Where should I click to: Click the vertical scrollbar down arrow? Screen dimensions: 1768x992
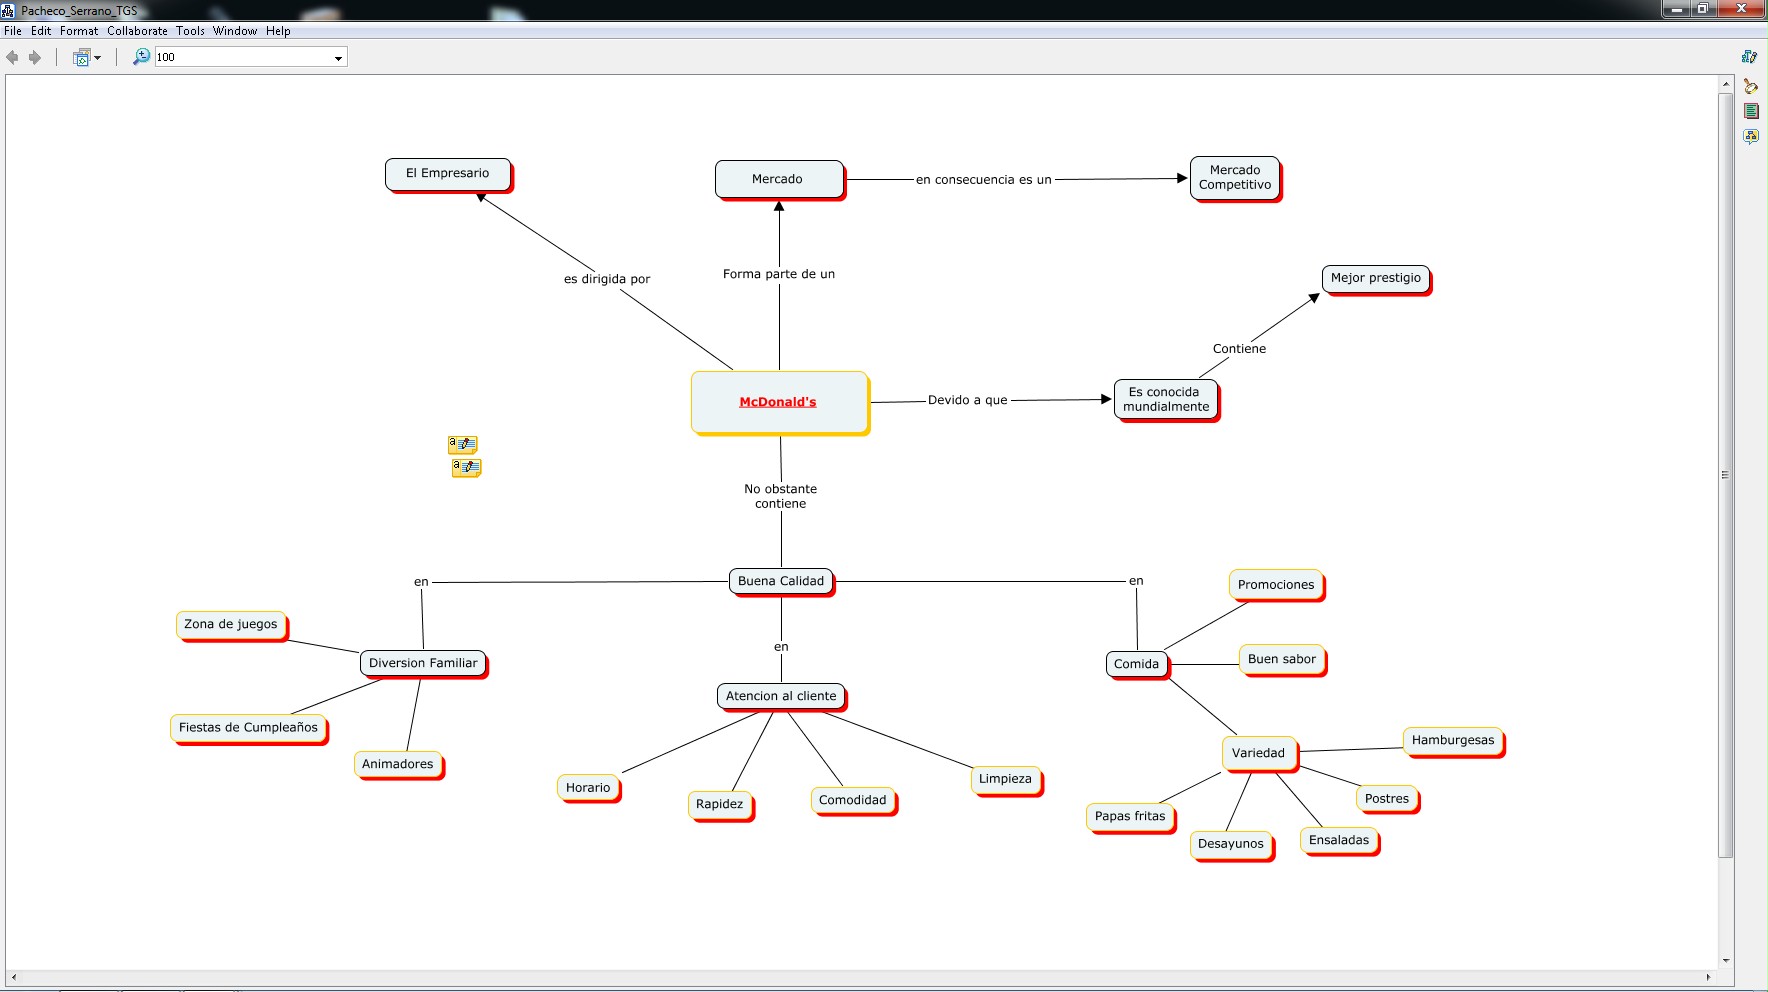pyautogui.click(x=1726, y=960)
